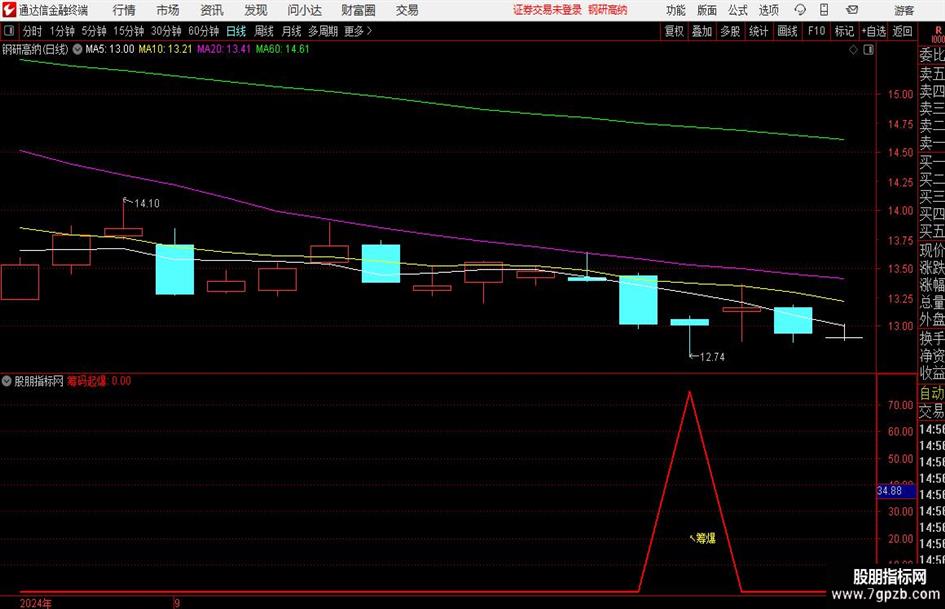Open the 版面 menu
This screenshot has height=609, width=945.
(706, 10)
